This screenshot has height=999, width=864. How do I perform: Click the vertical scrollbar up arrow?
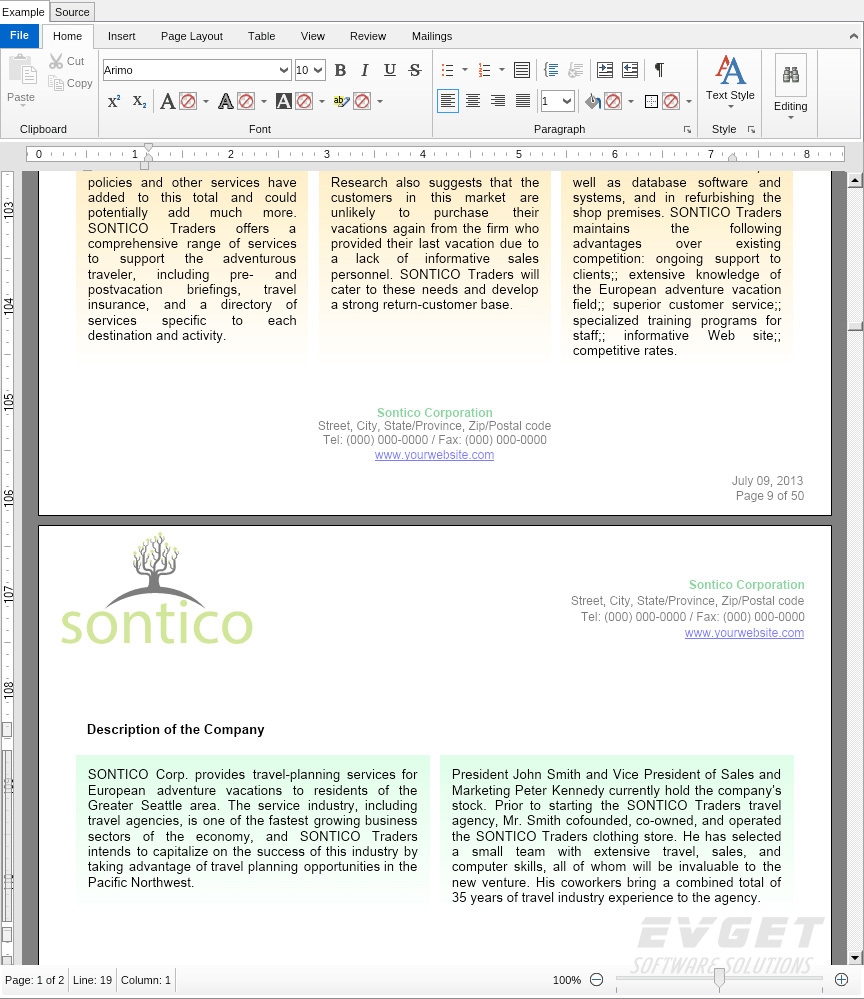[x=855, y=180]
